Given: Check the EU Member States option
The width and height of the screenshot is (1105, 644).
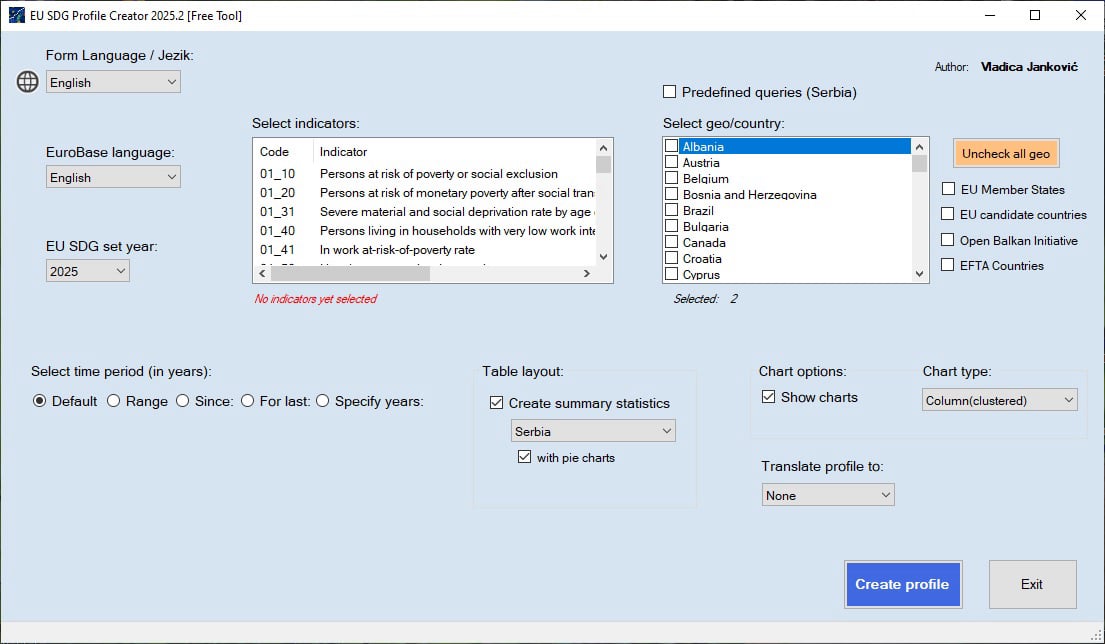Looking at the screenshot, I should (947, 189).
